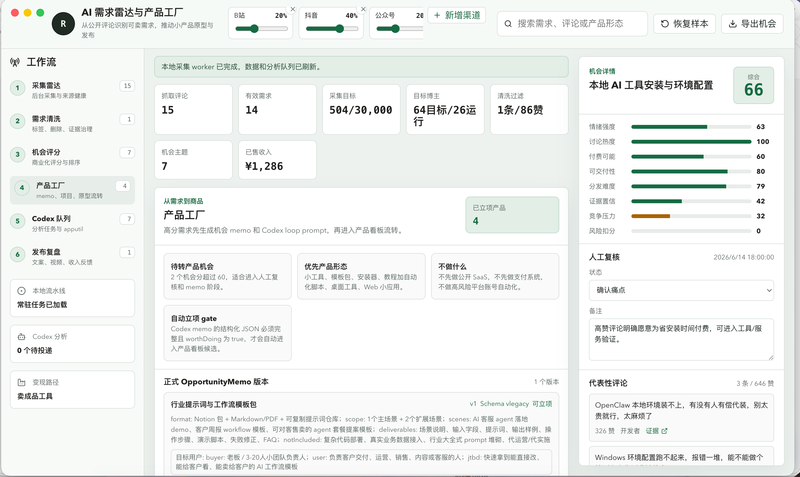Click the 导出机会 button
The height and width of the screenshot is (477, 800).
(x=752, y=23)
